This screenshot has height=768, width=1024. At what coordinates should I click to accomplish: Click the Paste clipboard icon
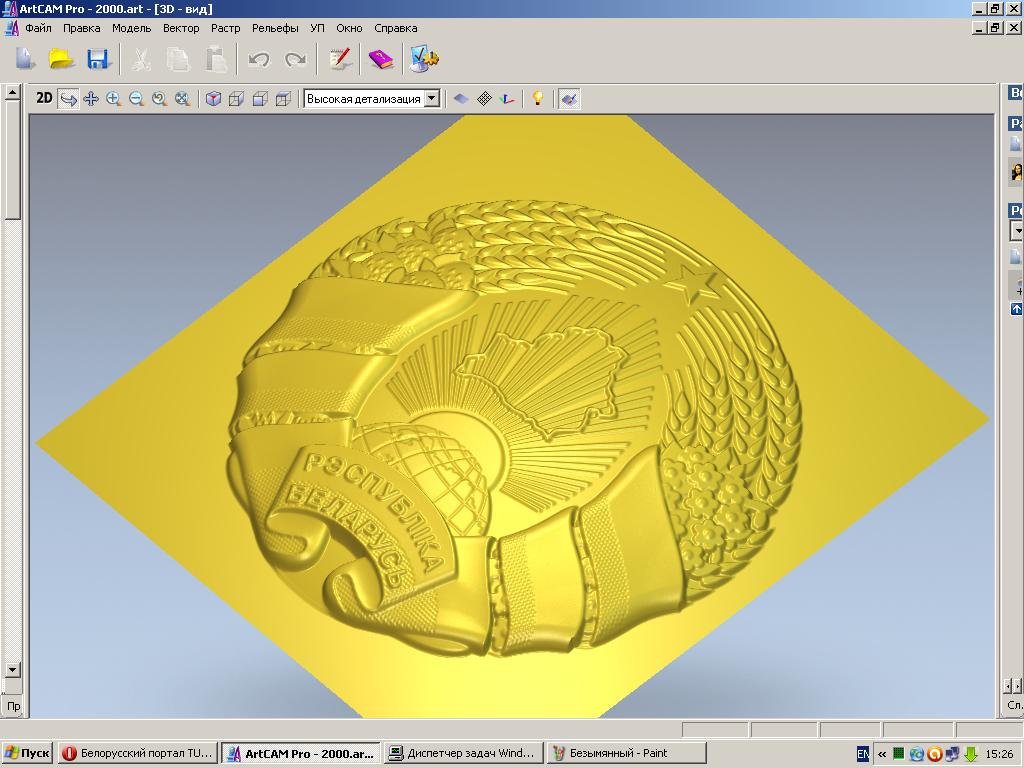216,59
